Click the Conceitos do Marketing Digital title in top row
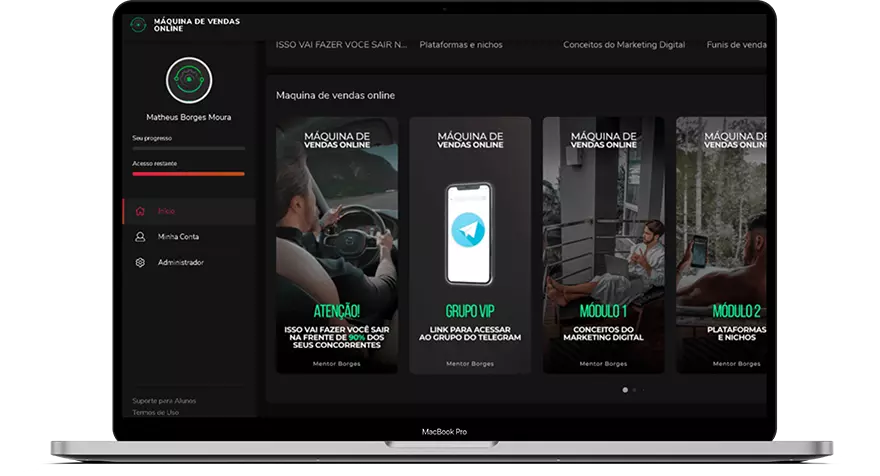Screen dimensions: 880x476 point(609,45)
